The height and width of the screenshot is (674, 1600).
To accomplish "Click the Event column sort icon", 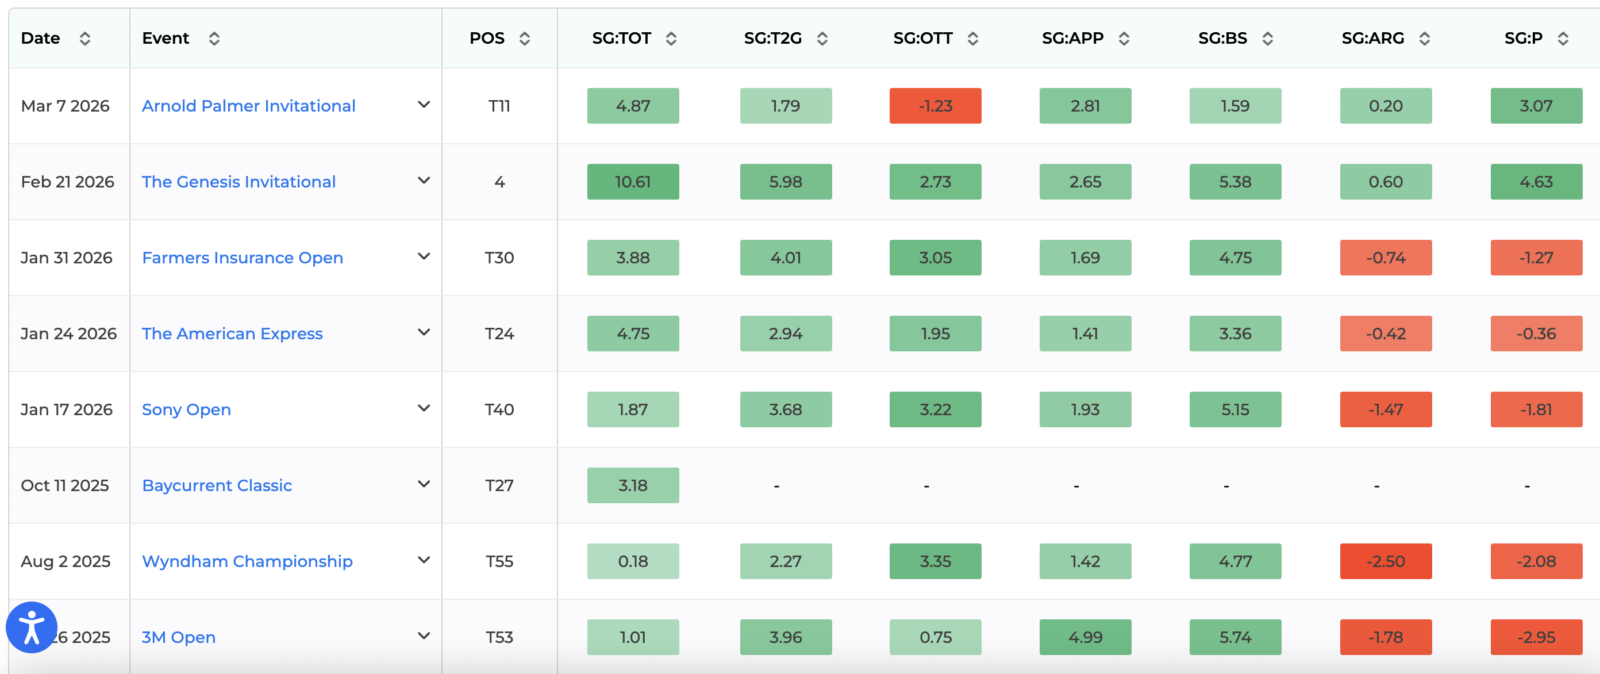I will point(214,39).
